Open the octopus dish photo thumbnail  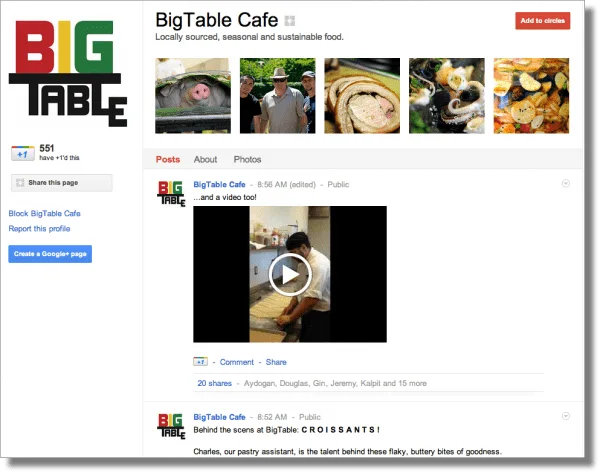(x=447, y=96)
